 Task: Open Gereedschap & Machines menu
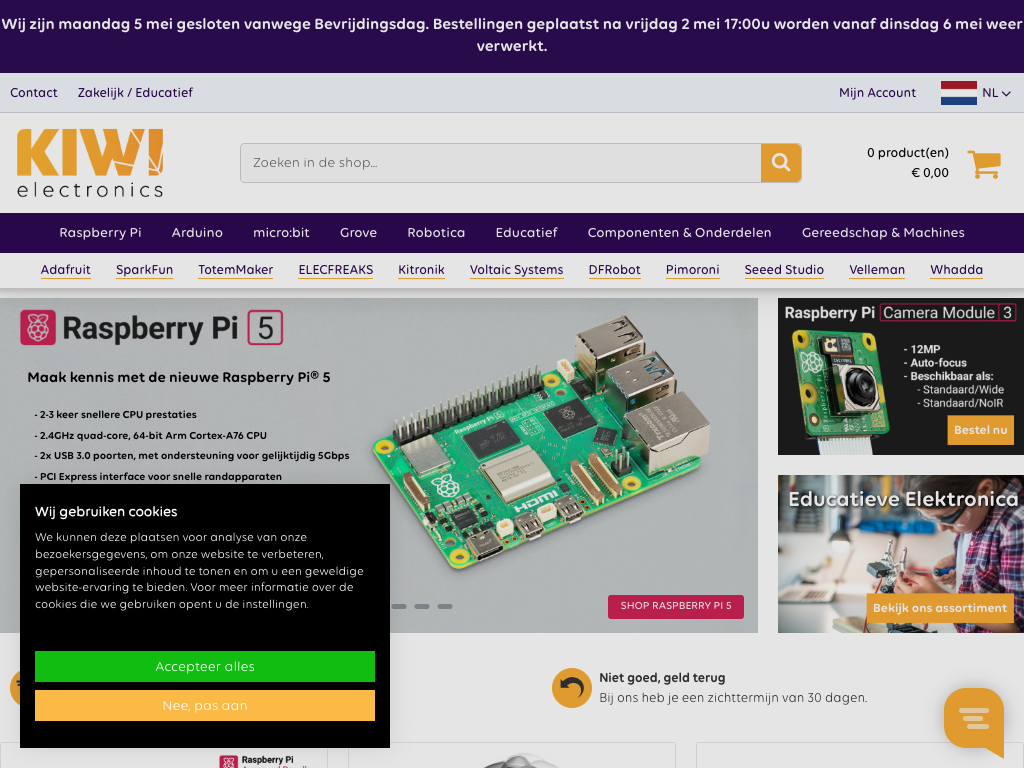pos(883,232)
